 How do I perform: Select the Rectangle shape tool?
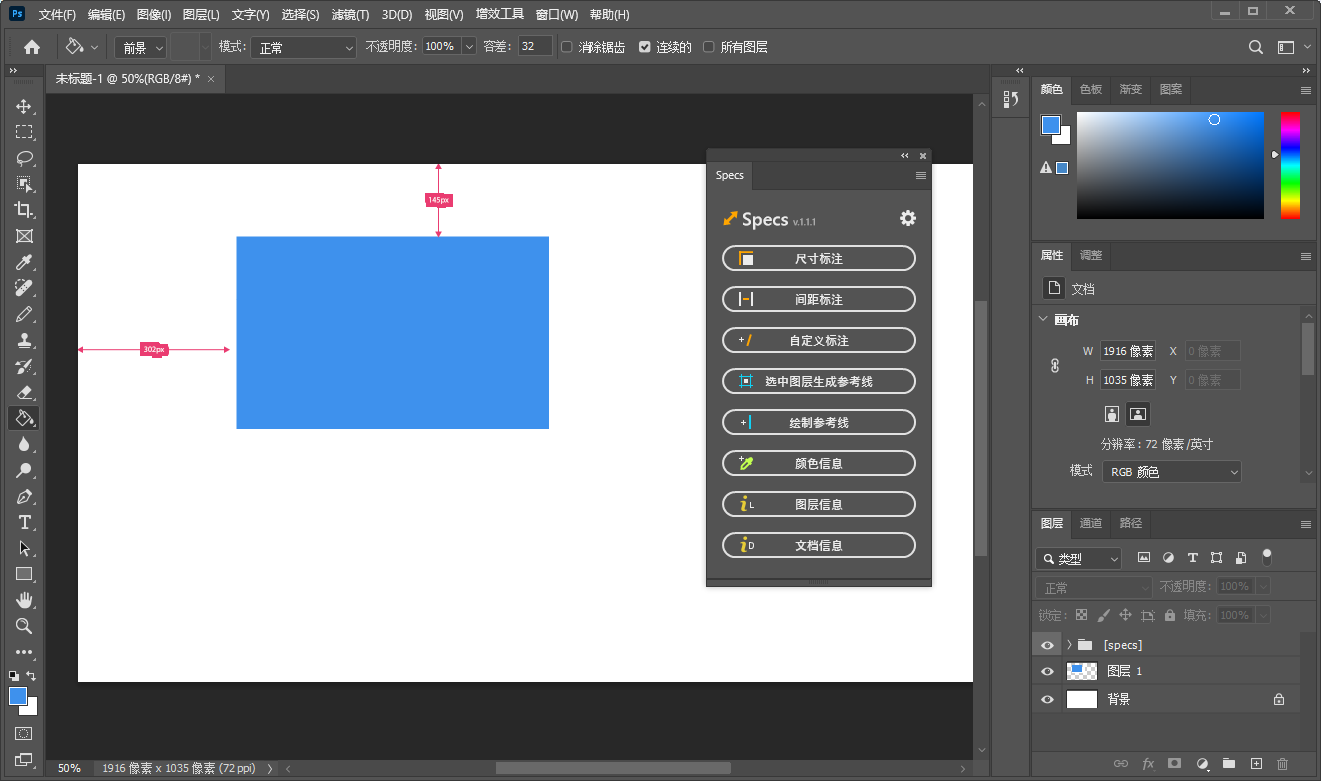tap(24, 574)
